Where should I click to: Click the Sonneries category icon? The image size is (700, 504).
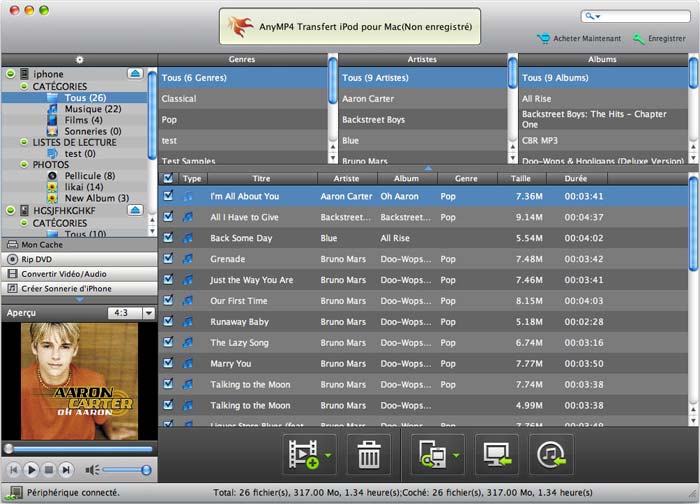click(x=53, y=131)
